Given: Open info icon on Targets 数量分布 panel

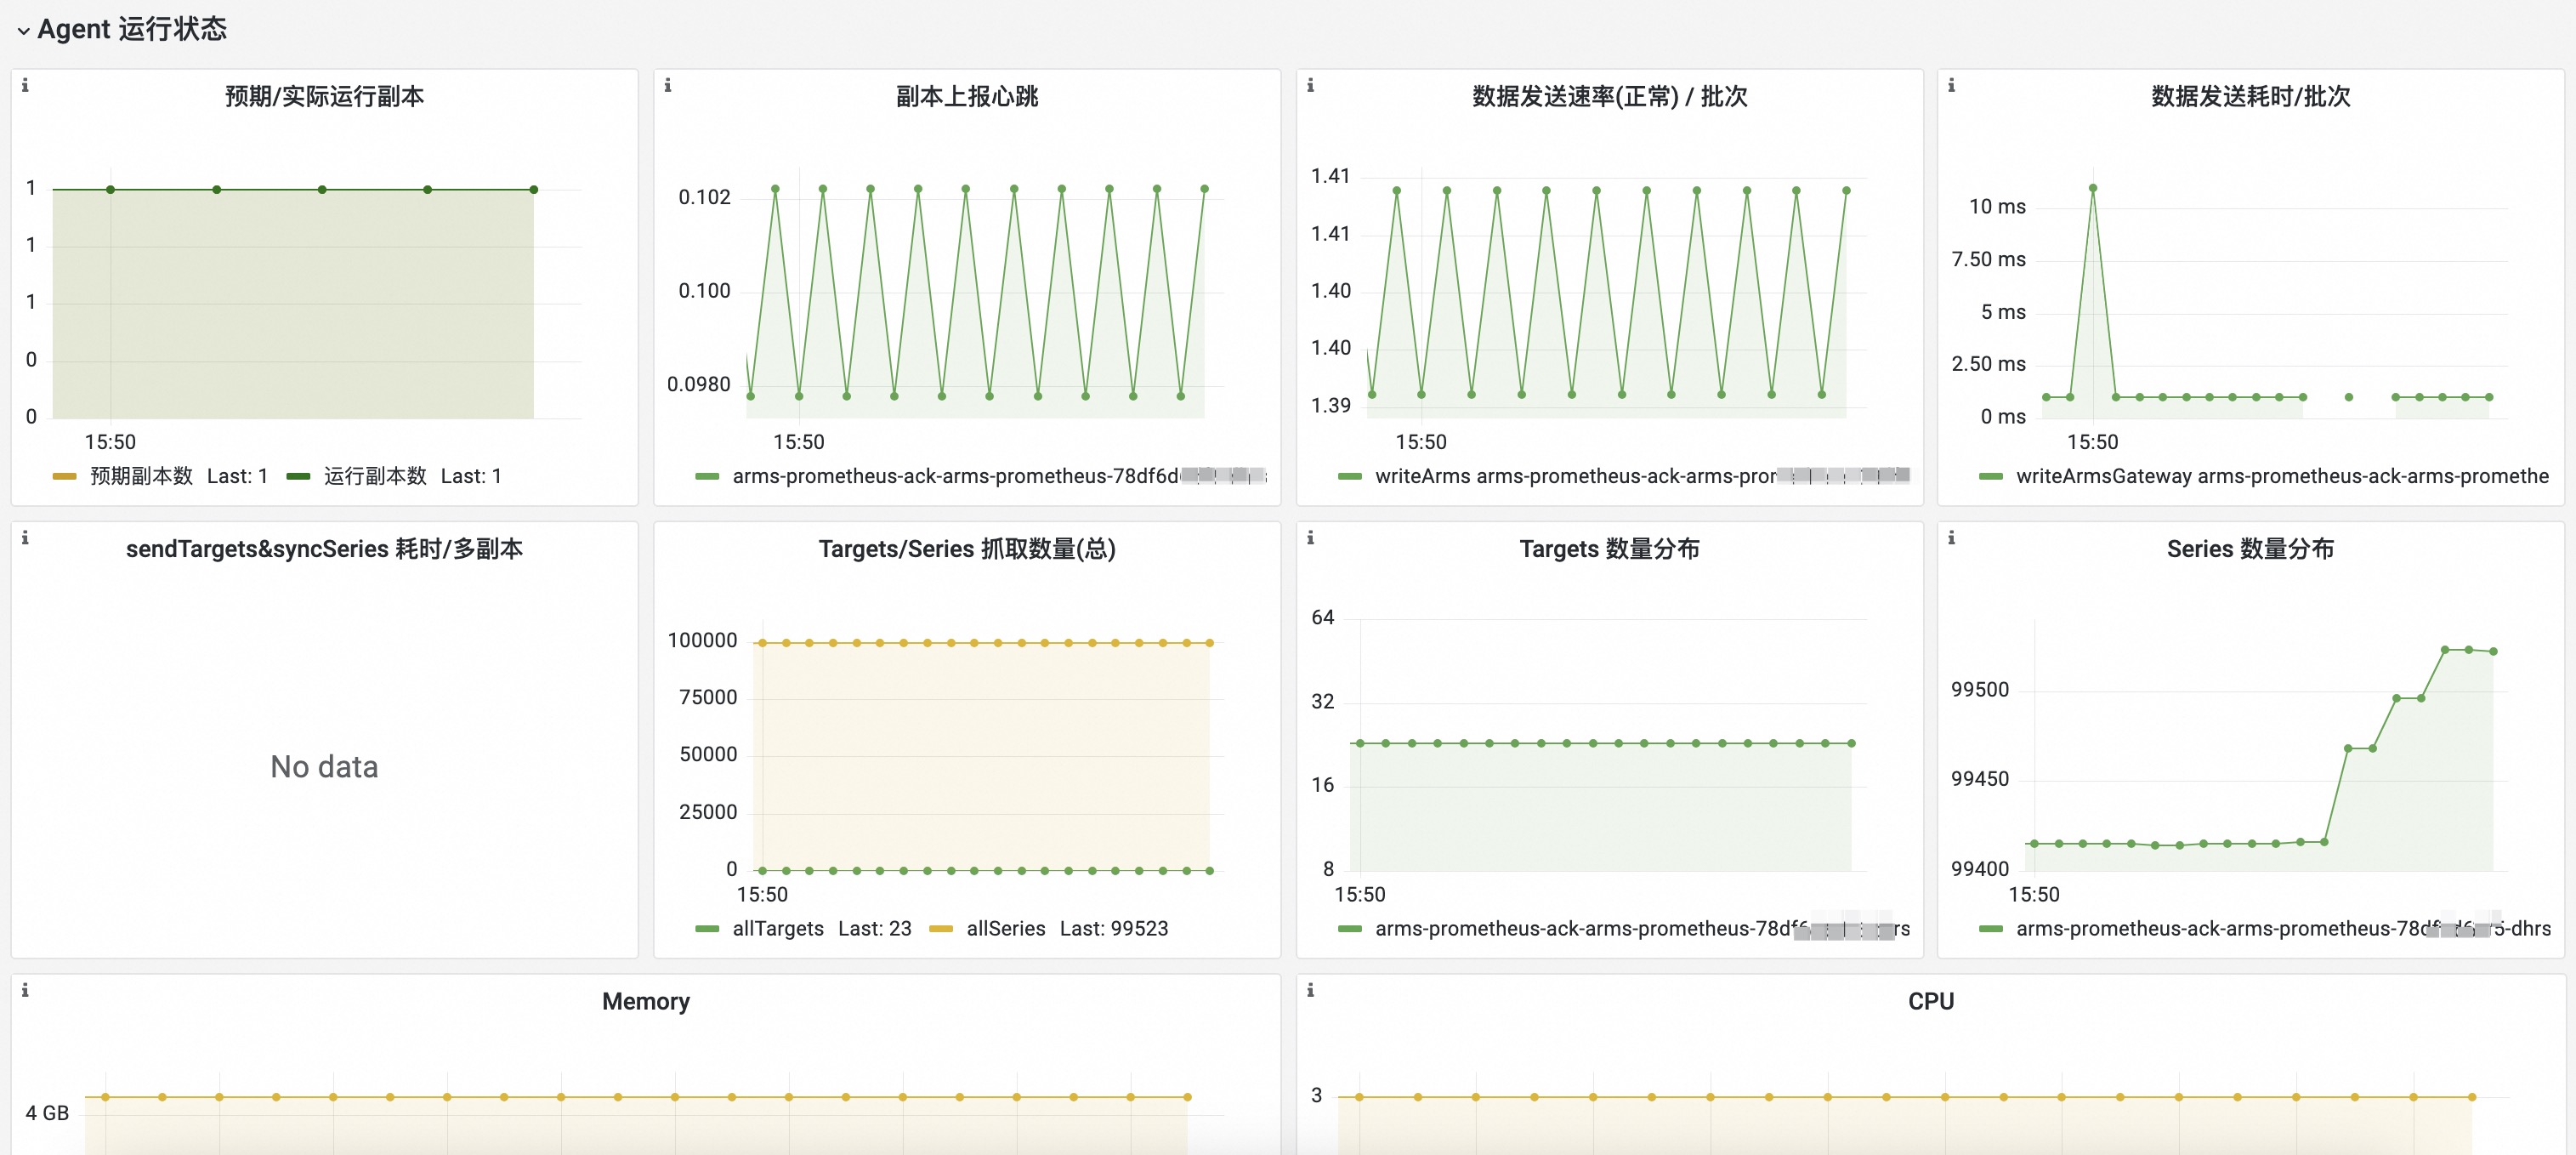Looking at the screenshot, I should coord(1310,538).
